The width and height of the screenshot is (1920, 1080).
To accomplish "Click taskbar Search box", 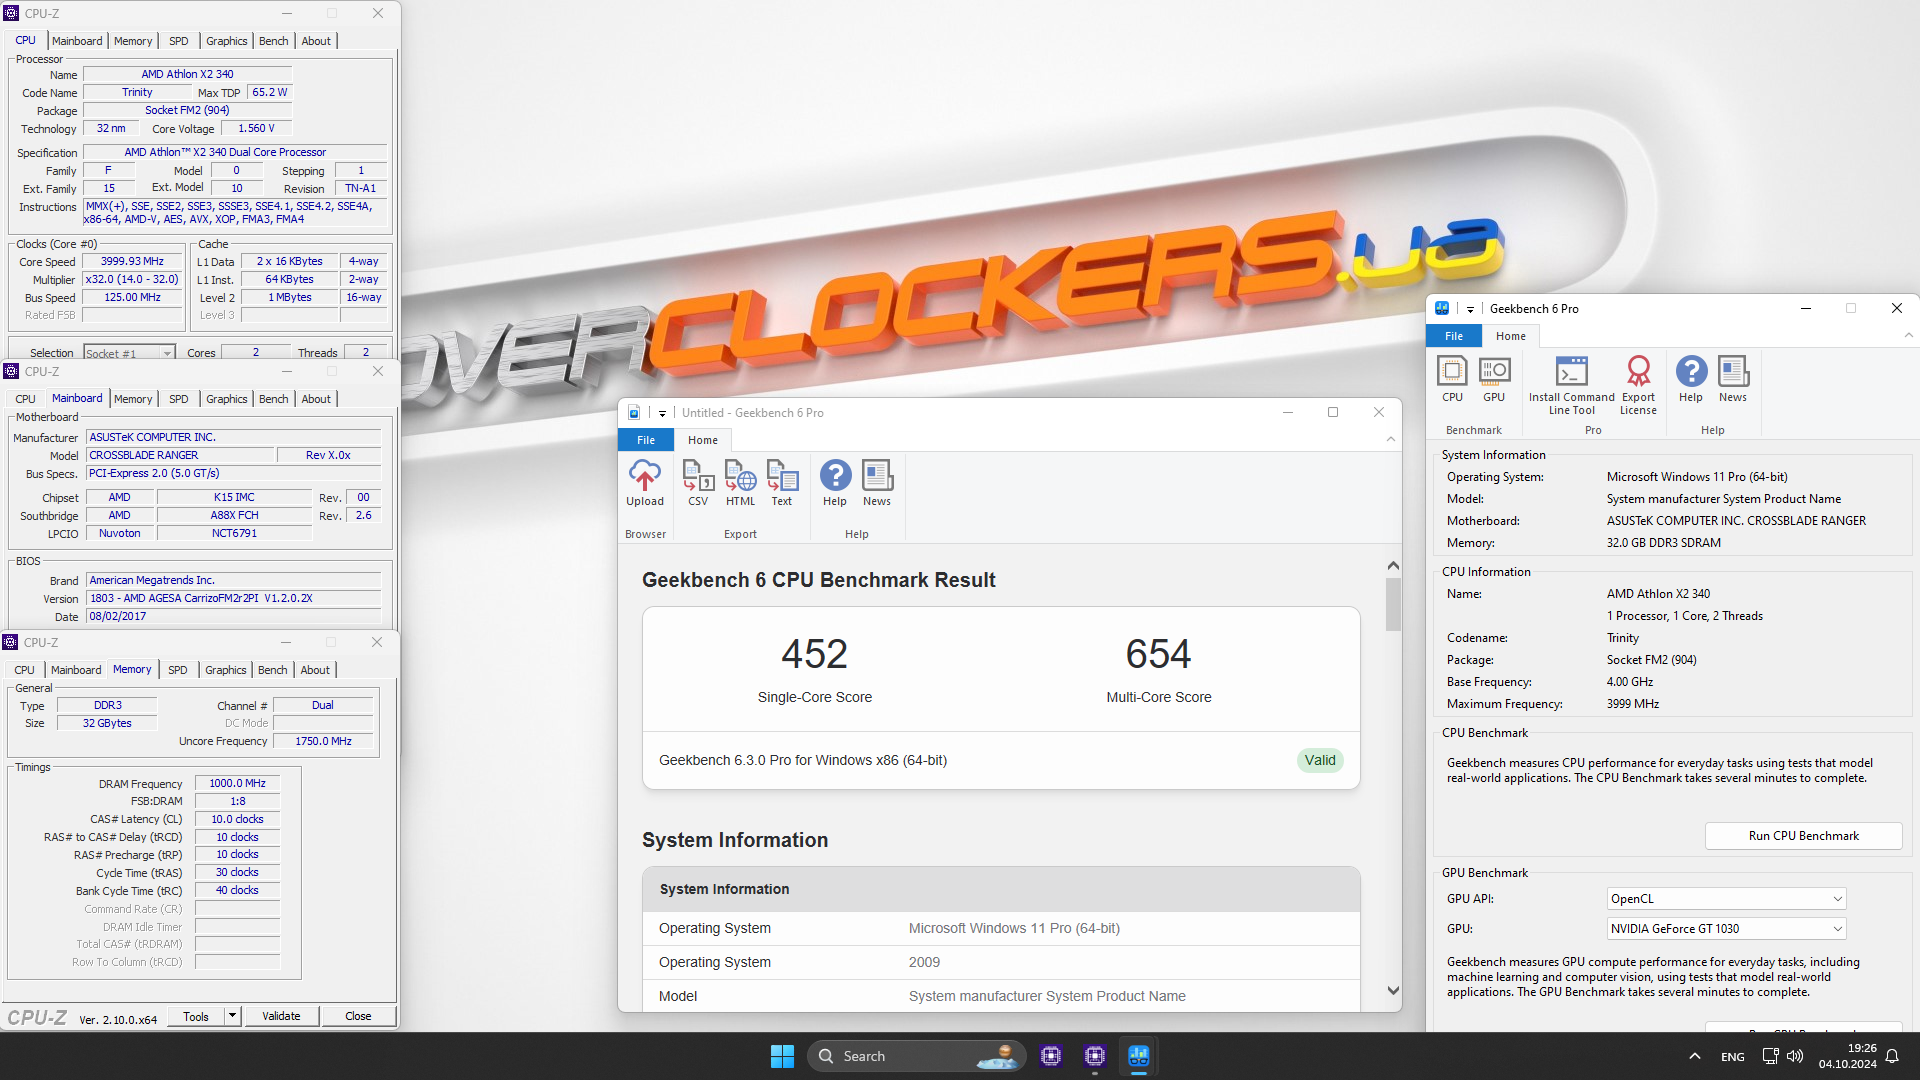I will tap(917, 1056).
